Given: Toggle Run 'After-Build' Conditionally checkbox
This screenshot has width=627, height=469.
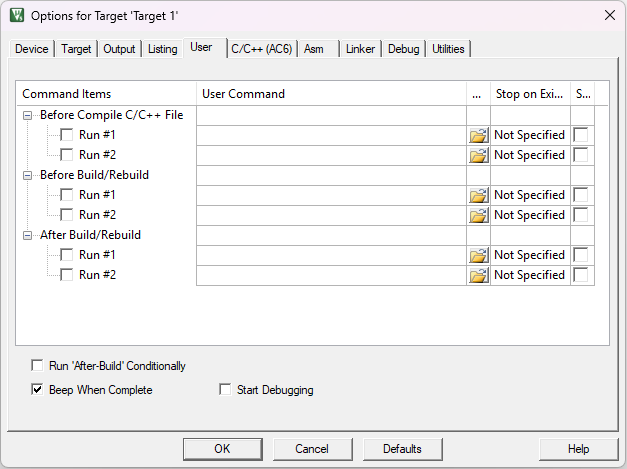Looking at the screenshot, I should point(38,366).
